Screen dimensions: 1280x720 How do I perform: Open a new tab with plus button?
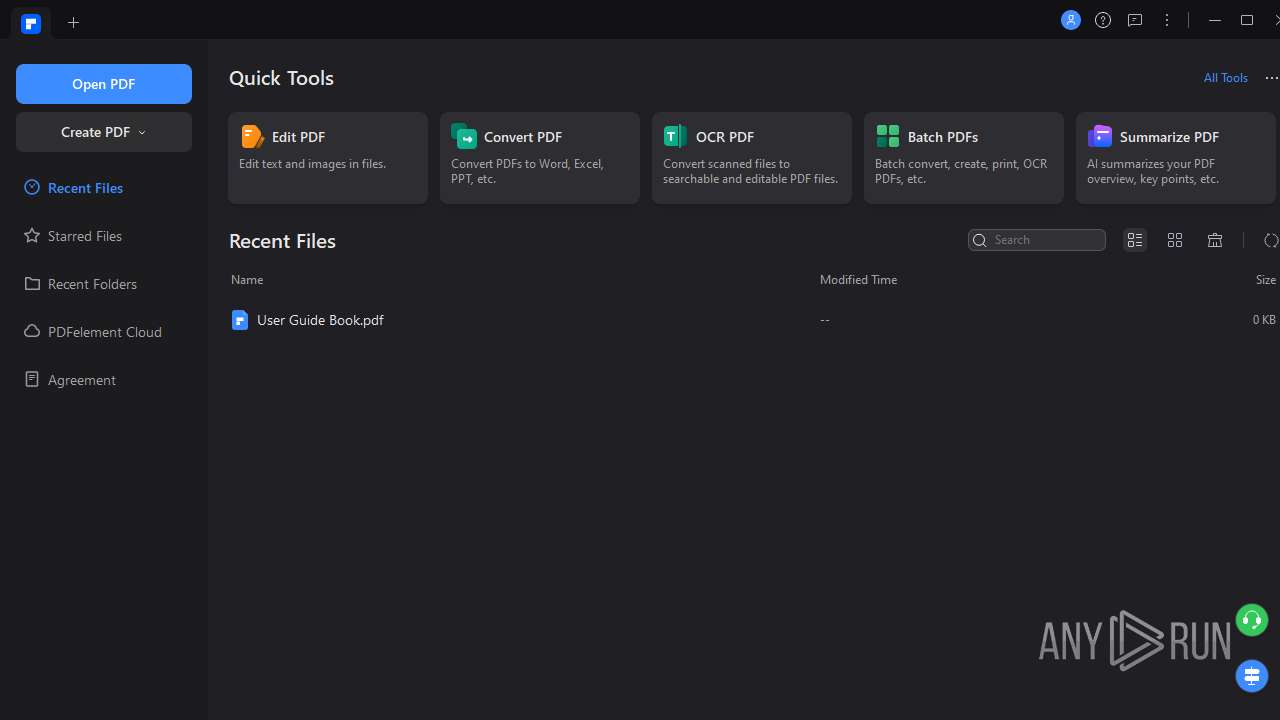[73, 22]
